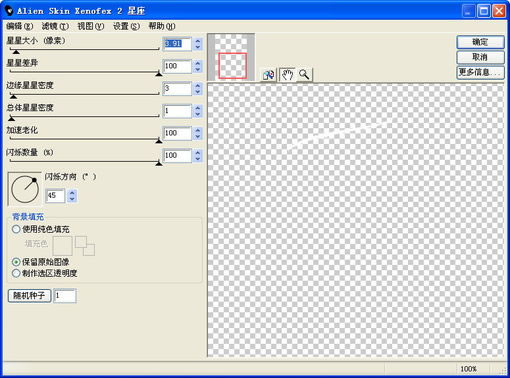Click the 取消 button
The height and width of the screenshot is (378, 510).
click(480, 57)
